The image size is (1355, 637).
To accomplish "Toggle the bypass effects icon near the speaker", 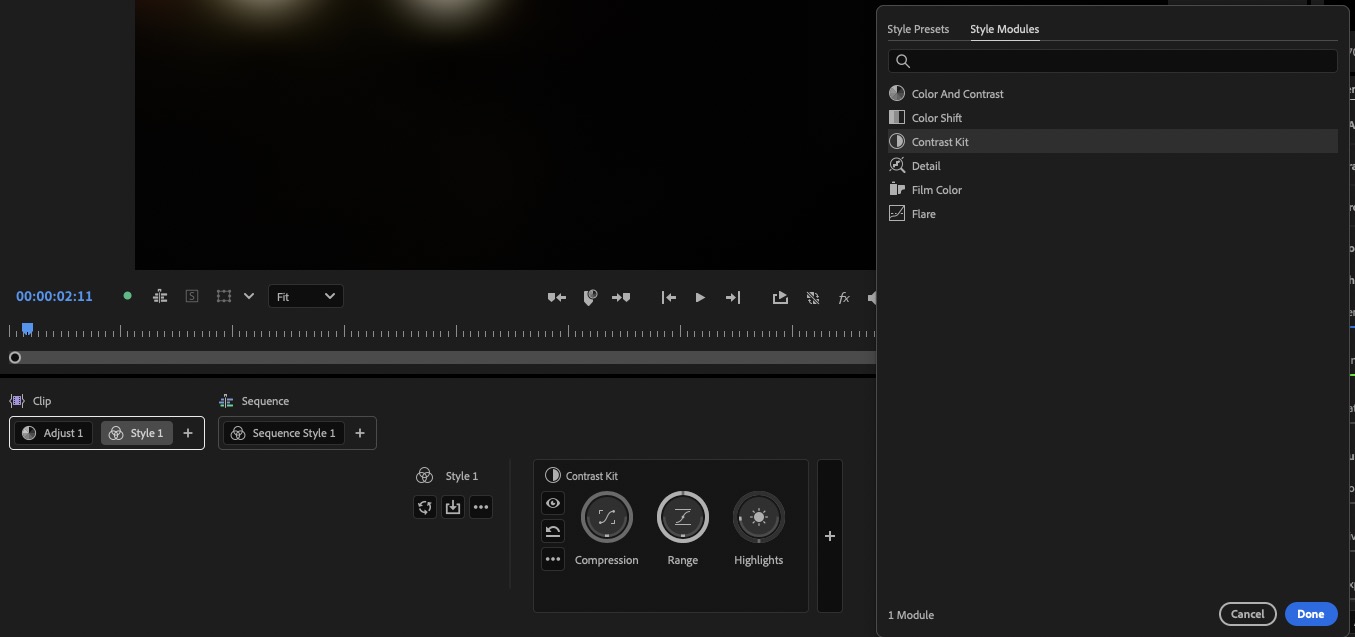I will pyautogui.click(x=812, y=297).
